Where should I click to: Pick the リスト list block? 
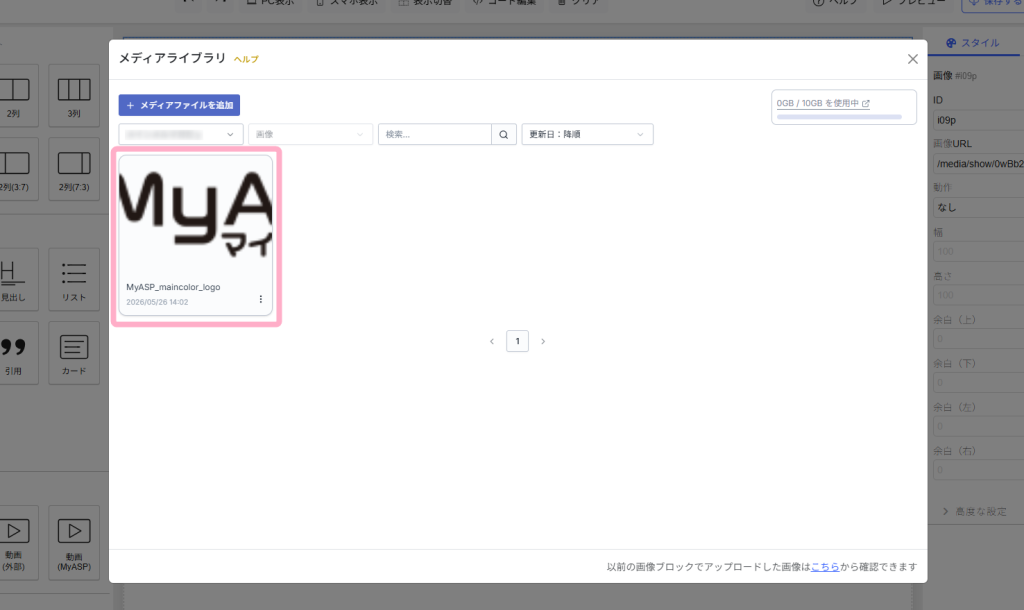point(74,280)
